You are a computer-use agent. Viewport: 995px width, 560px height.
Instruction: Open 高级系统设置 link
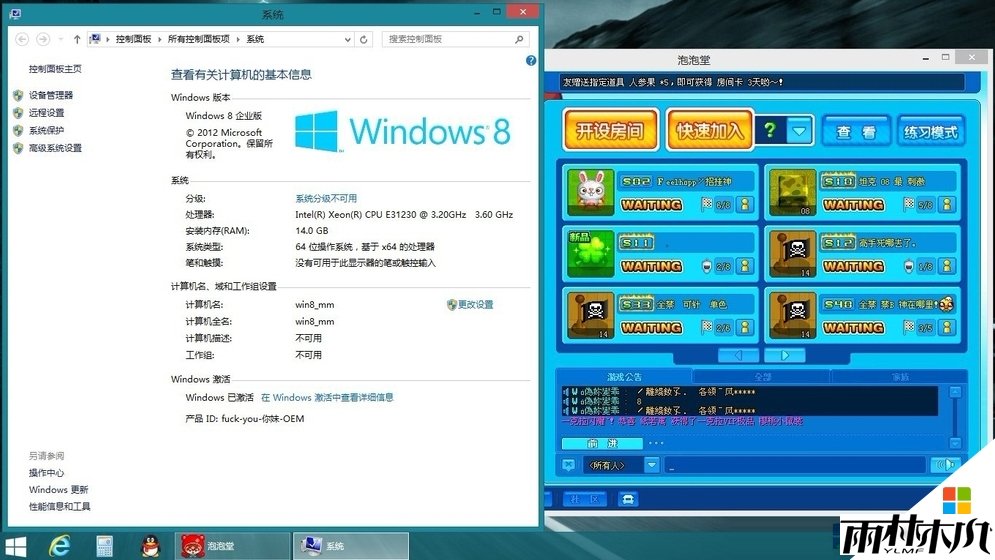tap(55, 148)
